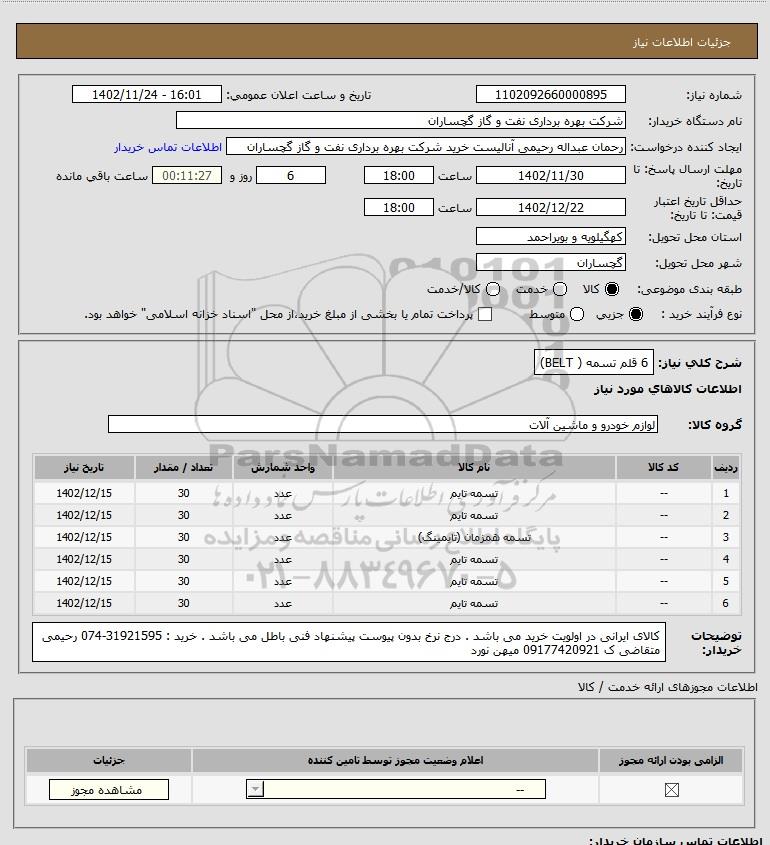Viewport: 770px width, 845px height.
Task: Open the اعلام وضعیت مجوز dropdown
Action: [x=396, y=789]
